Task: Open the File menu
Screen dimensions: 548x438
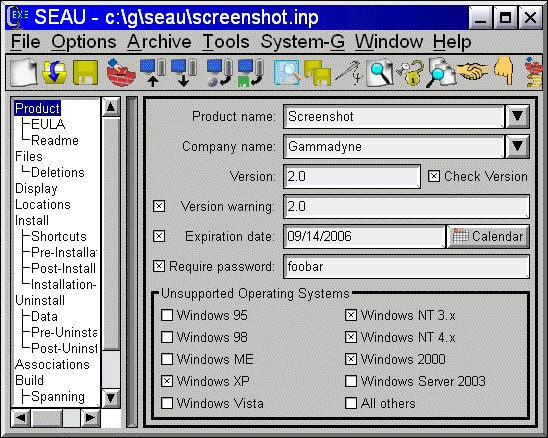Action: 26,42
